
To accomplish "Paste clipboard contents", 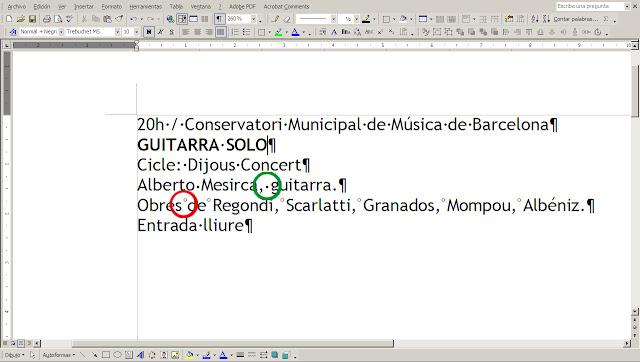I will [107, 19].
